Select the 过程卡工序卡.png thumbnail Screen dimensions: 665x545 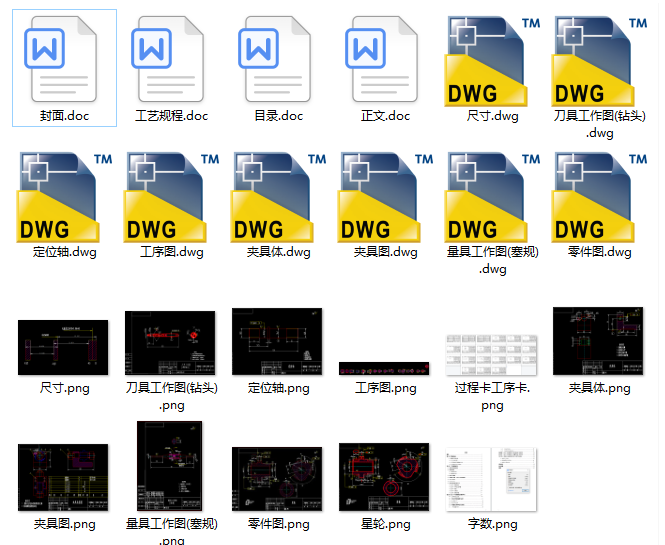[492, 354]
